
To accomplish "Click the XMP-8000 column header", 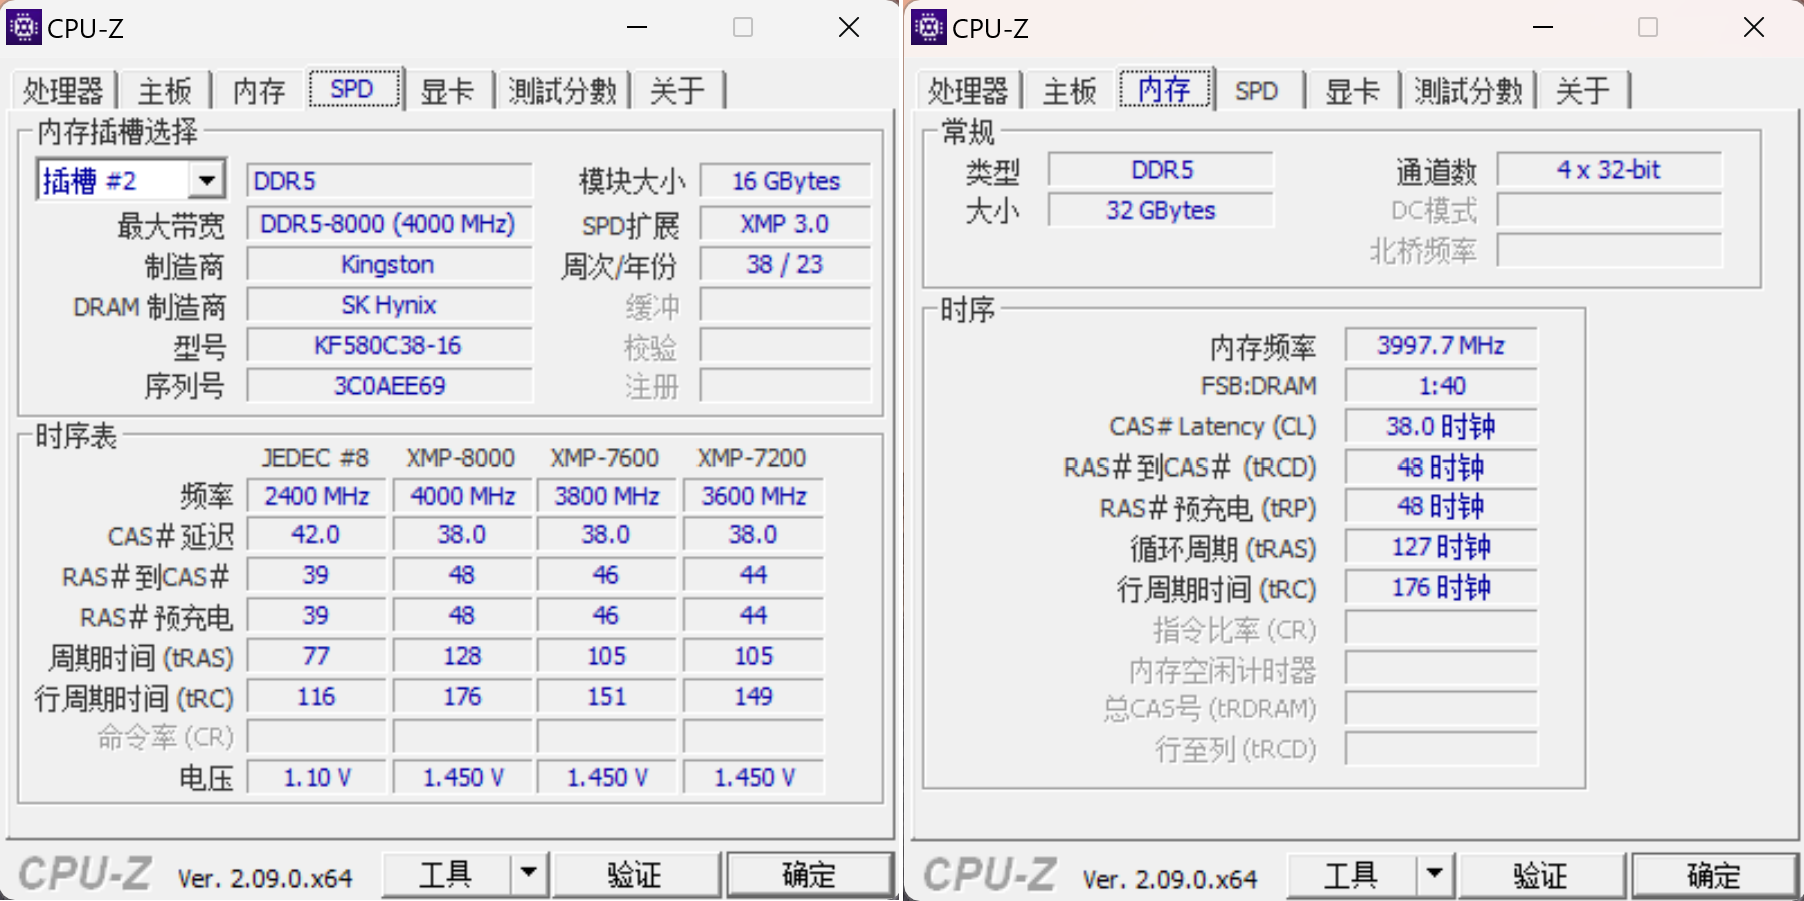I will click(x=461, y=458).
